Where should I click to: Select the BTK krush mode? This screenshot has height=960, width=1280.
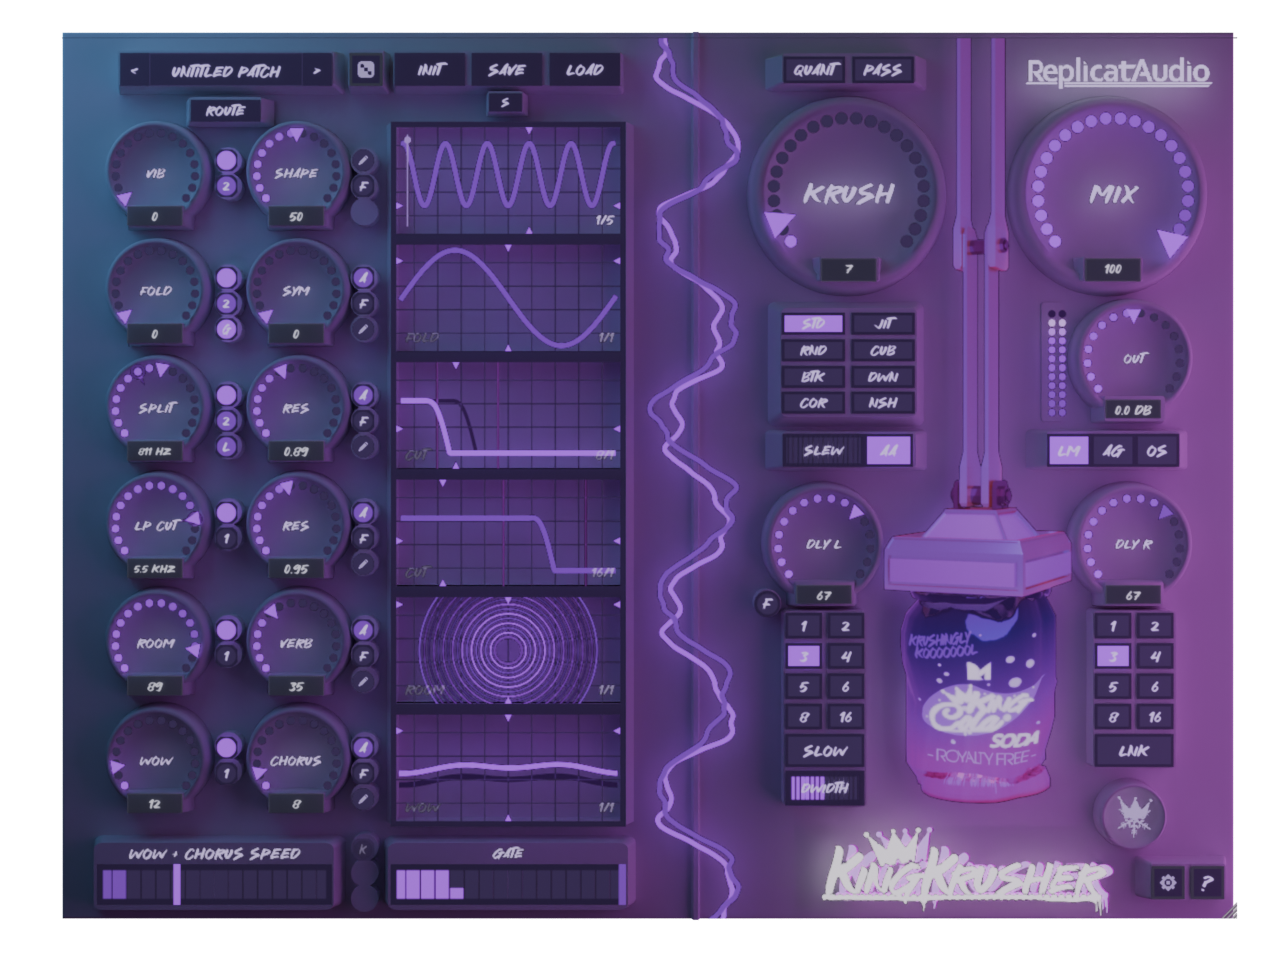click(x=813, y=377)
